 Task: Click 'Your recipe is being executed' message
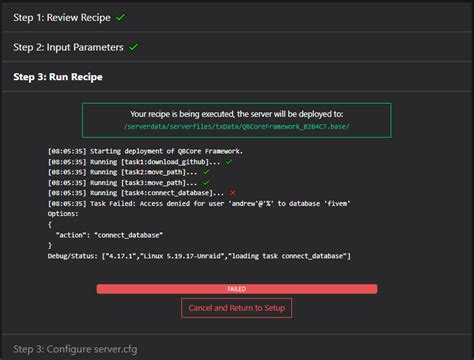click(237, 114)
